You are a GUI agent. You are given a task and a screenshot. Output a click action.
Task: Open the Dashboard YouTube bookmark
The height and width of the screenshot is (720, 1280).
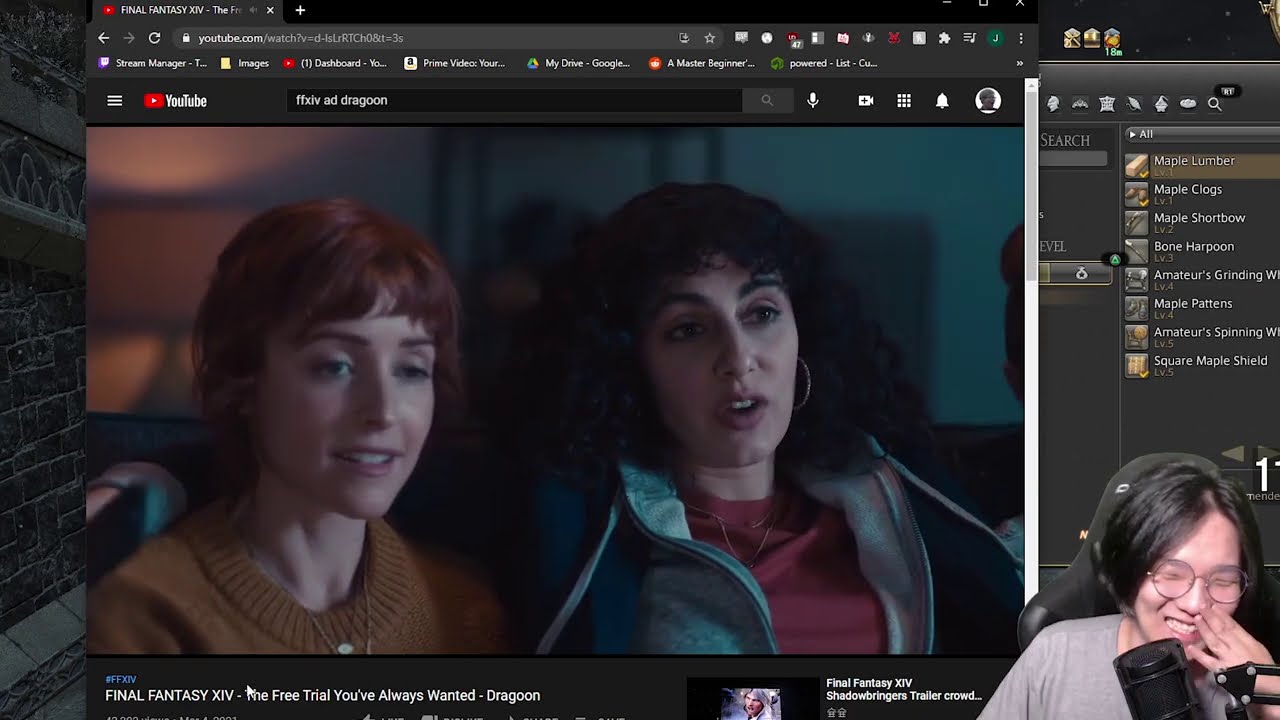click(335, 63)
